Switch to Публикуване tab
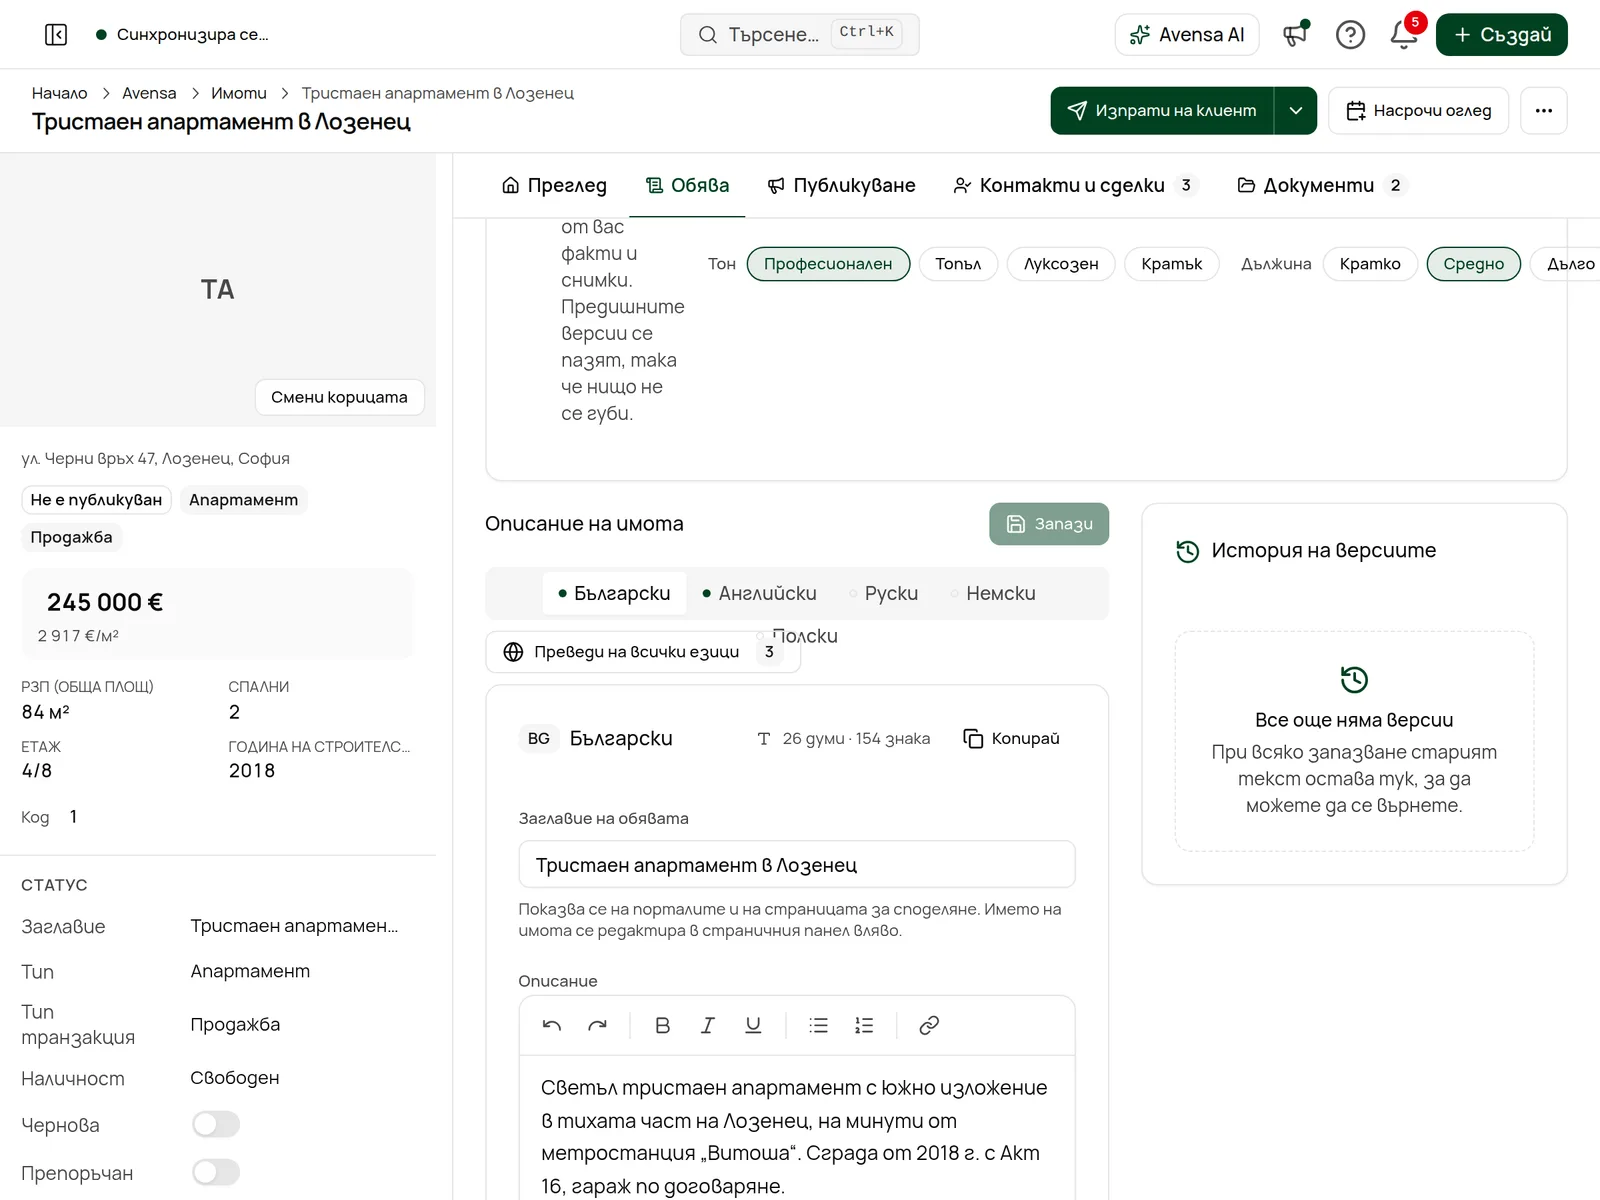Viewport: 1600px width, 1200px height. (x=841, y=185)
